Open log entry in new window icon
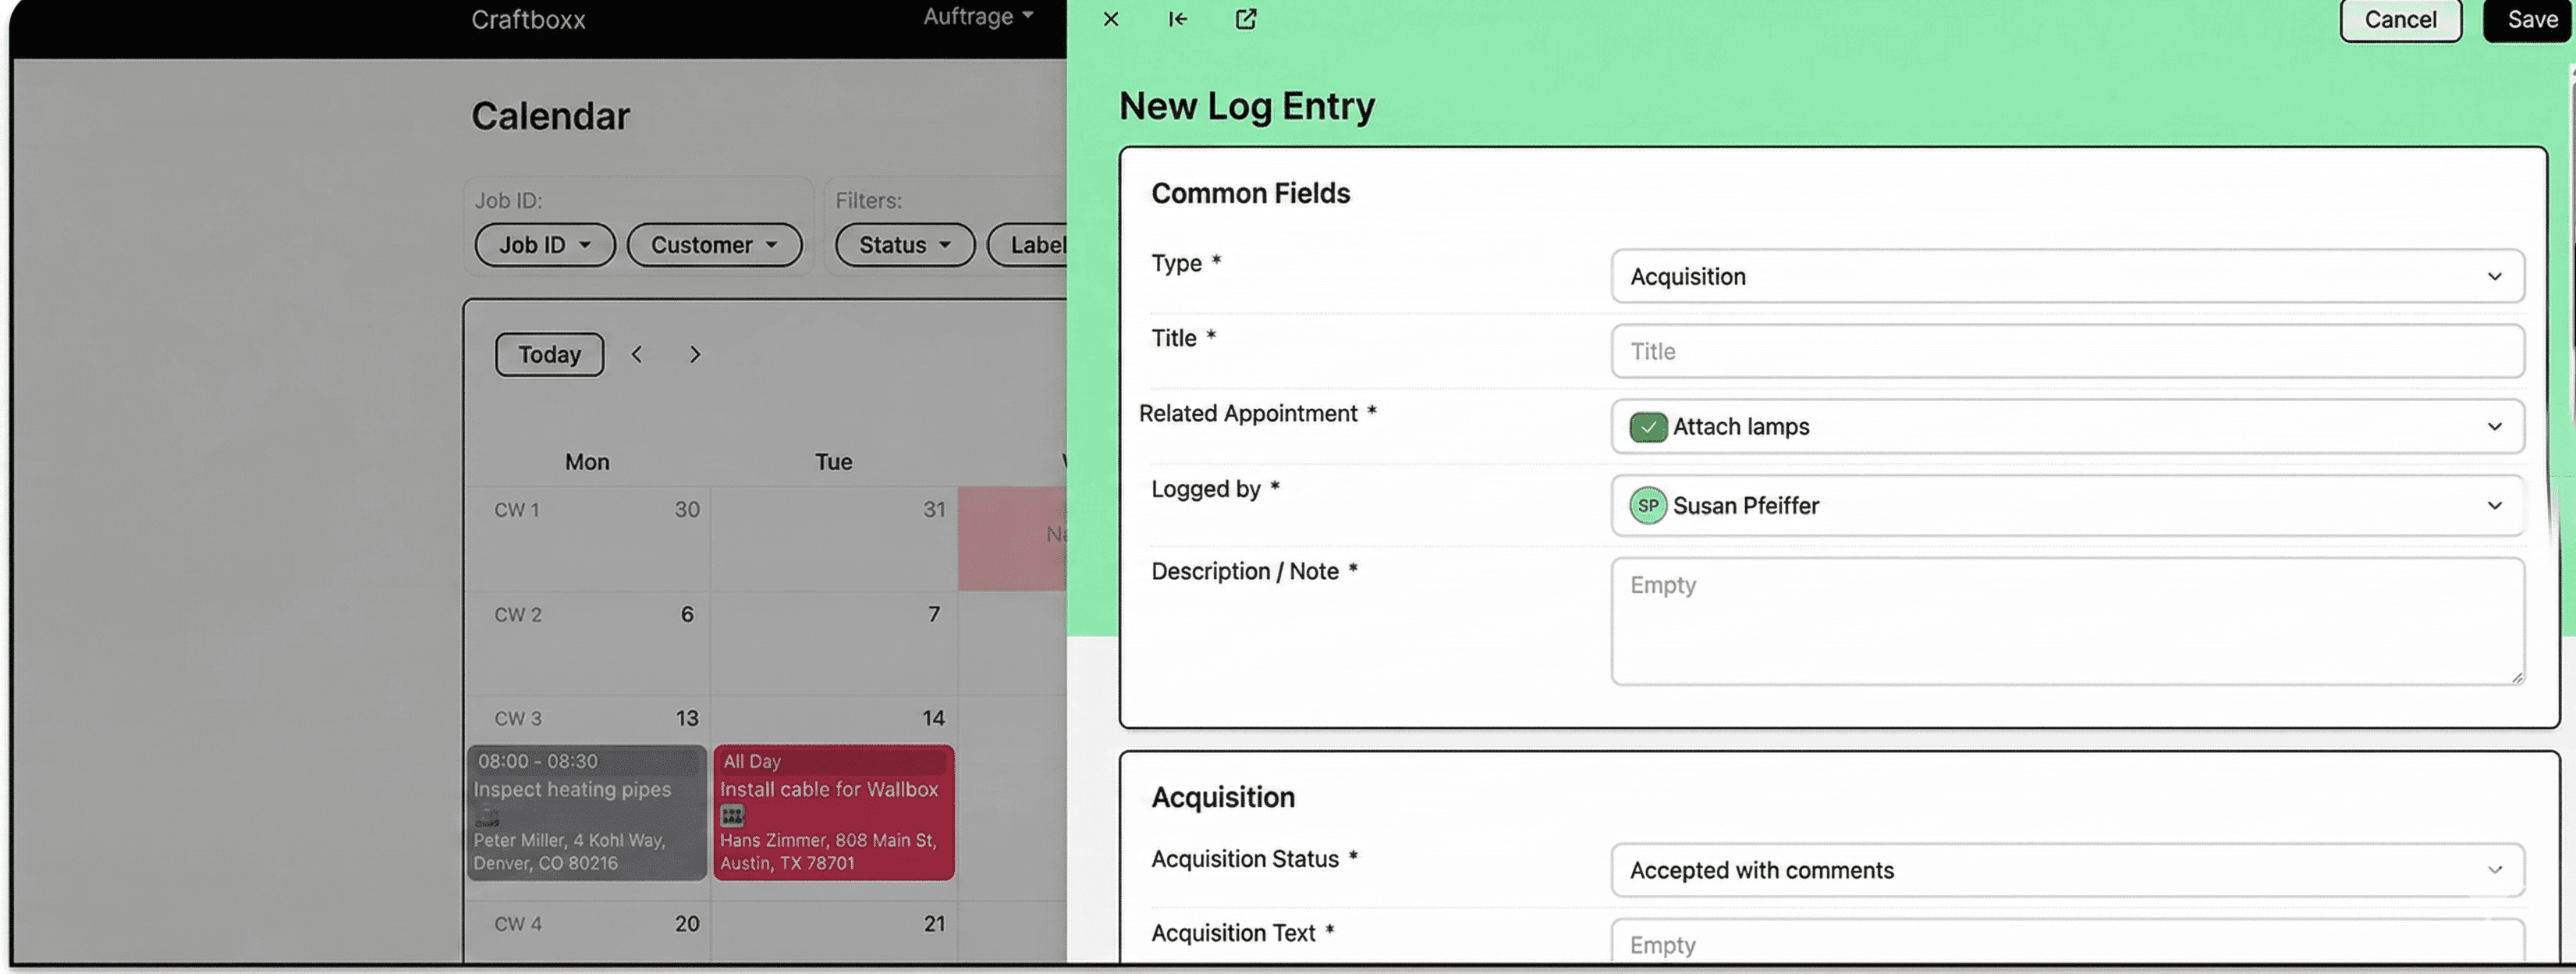 [1245, 19]
